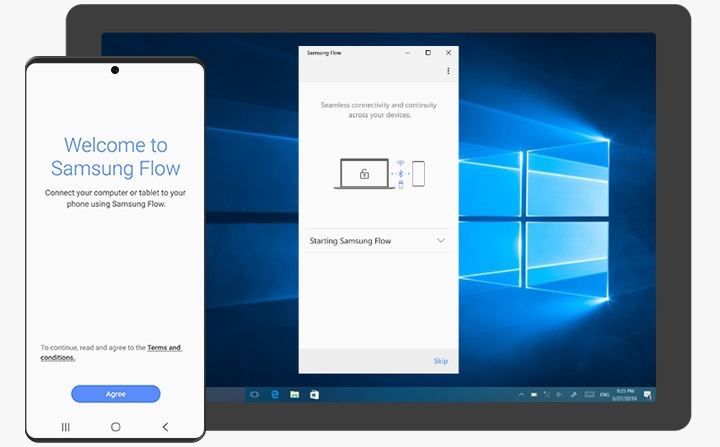The height and width of the screenshot is (447, 720).
Task: Open Task View from the taskbar
Action: tap(254, 395)
